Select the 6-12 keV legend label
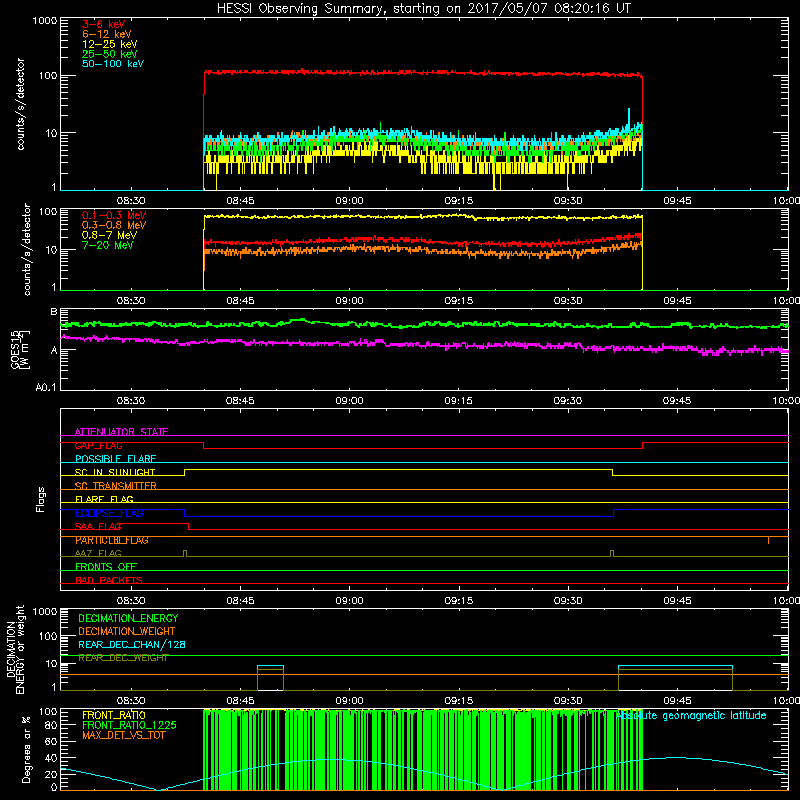The width and height of the screenshot is (800, 800). (107, 34)
